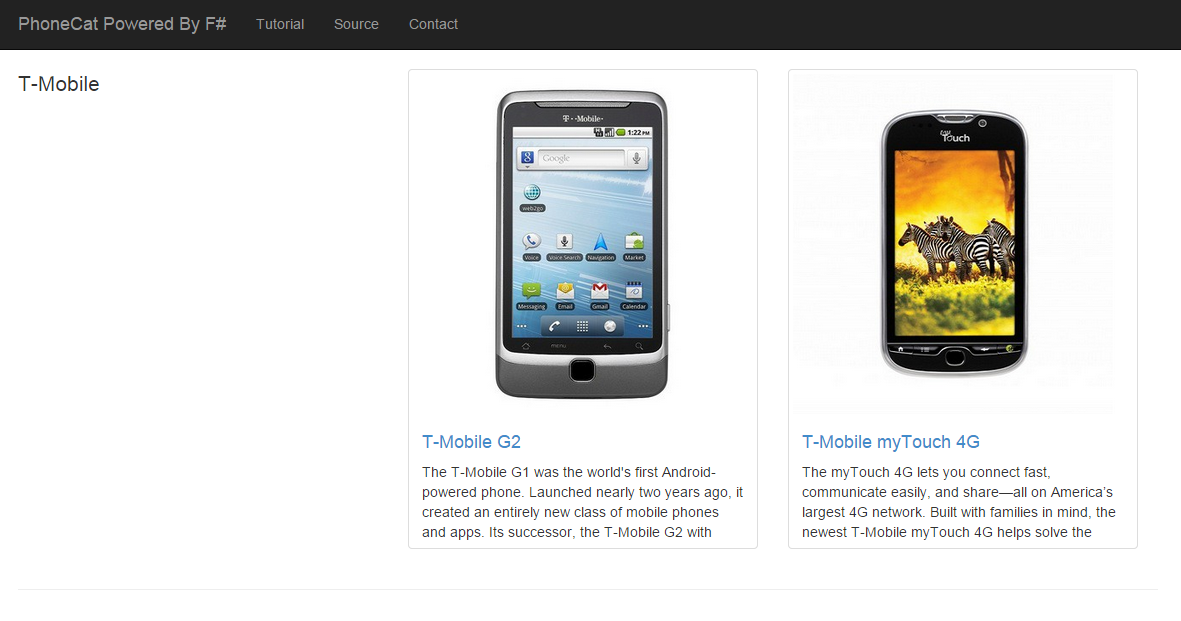Click the app grid icon in G2 dock
This screenshot has width=1181, height=621.
tap(582, 326)
